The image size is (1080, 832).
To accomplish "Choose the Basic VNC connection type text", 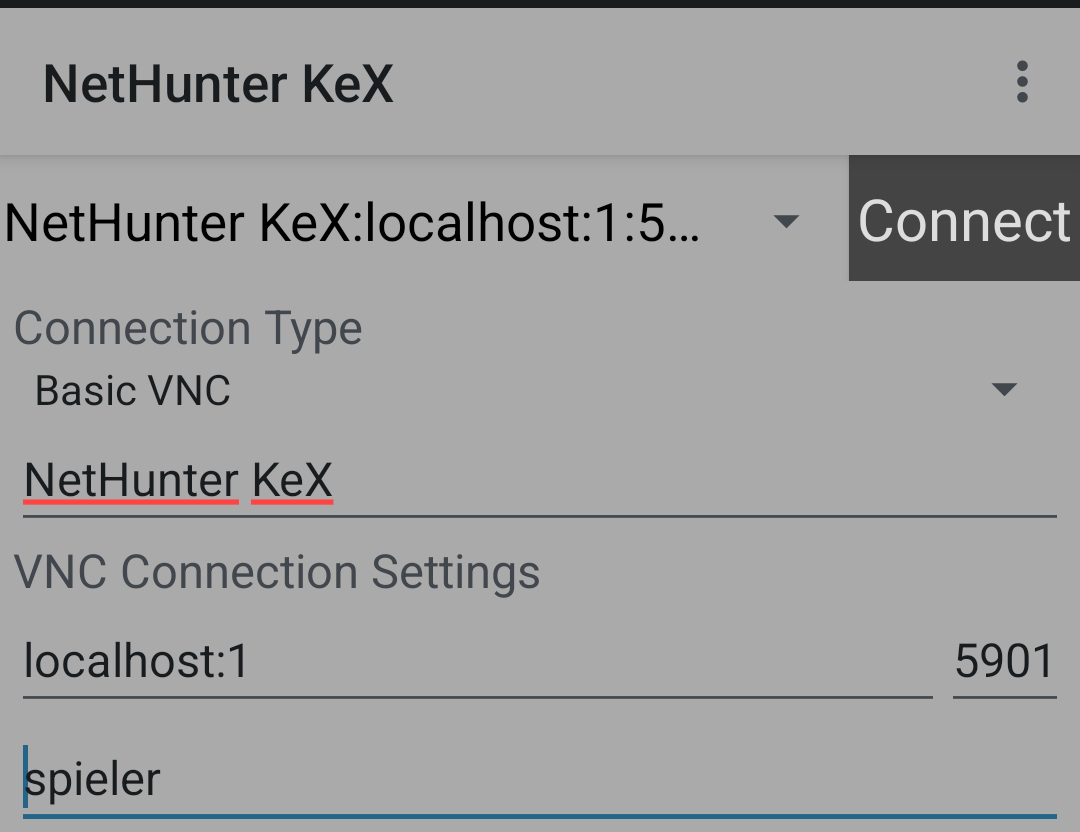I will coord(133,390).
